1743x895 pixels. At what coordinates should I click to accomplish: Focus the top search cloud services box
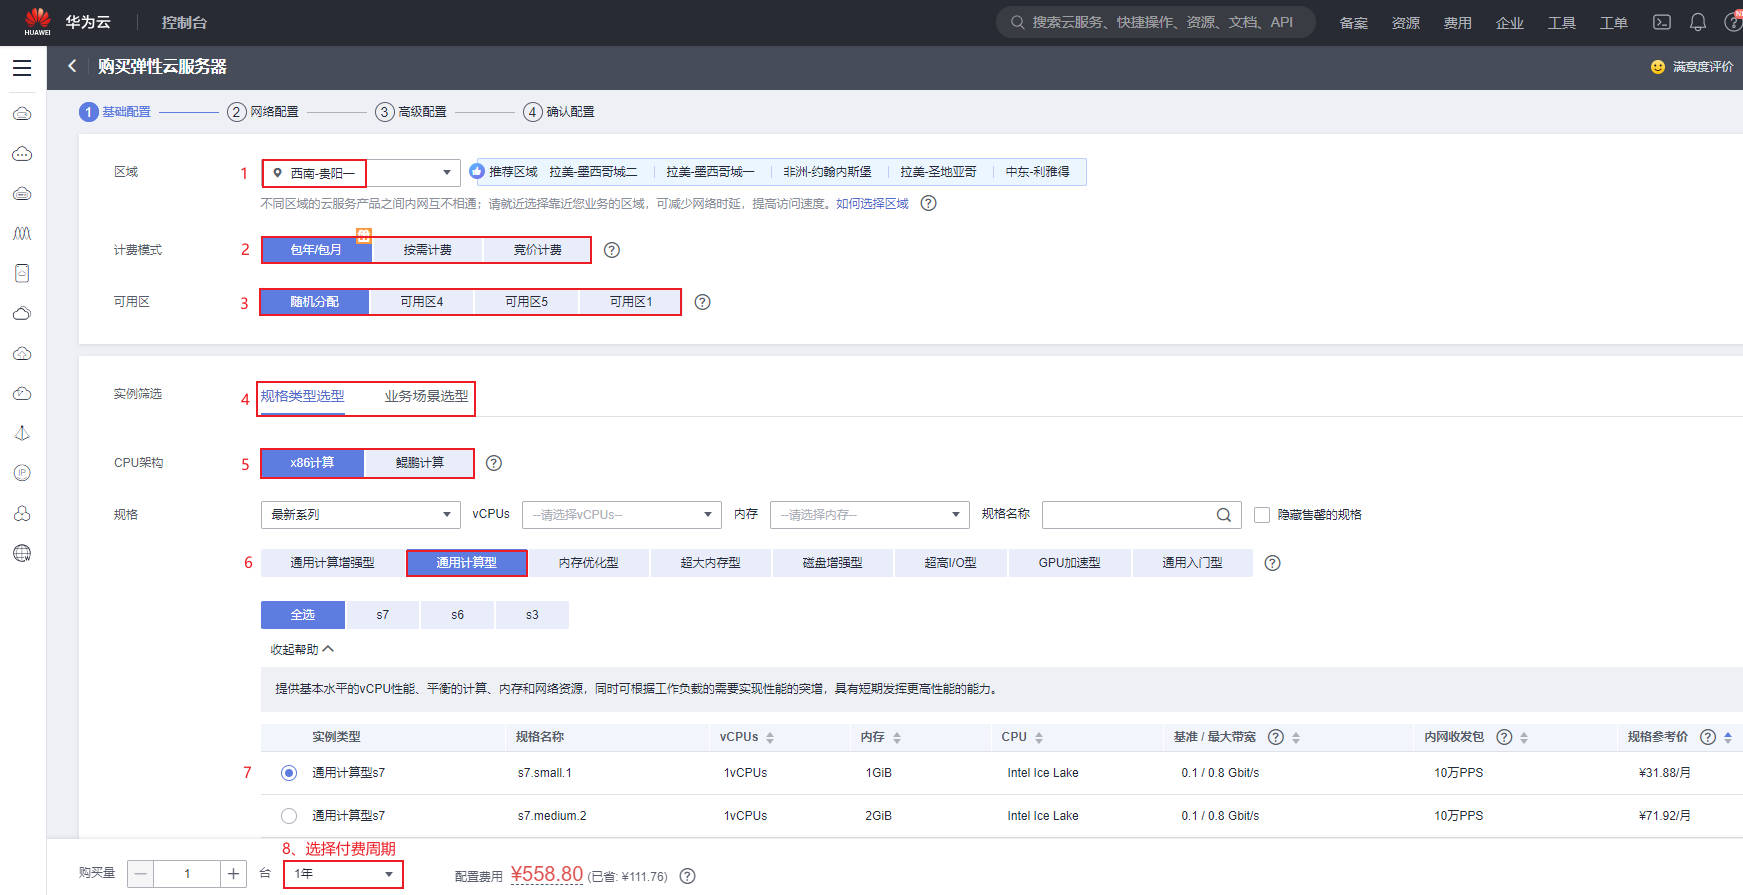(1155, 22)
